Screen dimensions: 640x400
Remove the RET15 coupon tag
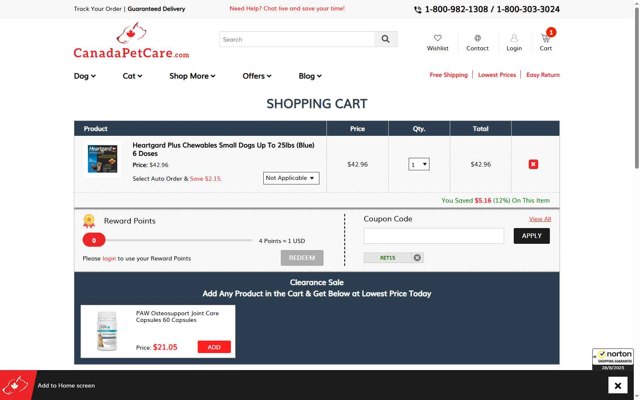pos(417,258)
